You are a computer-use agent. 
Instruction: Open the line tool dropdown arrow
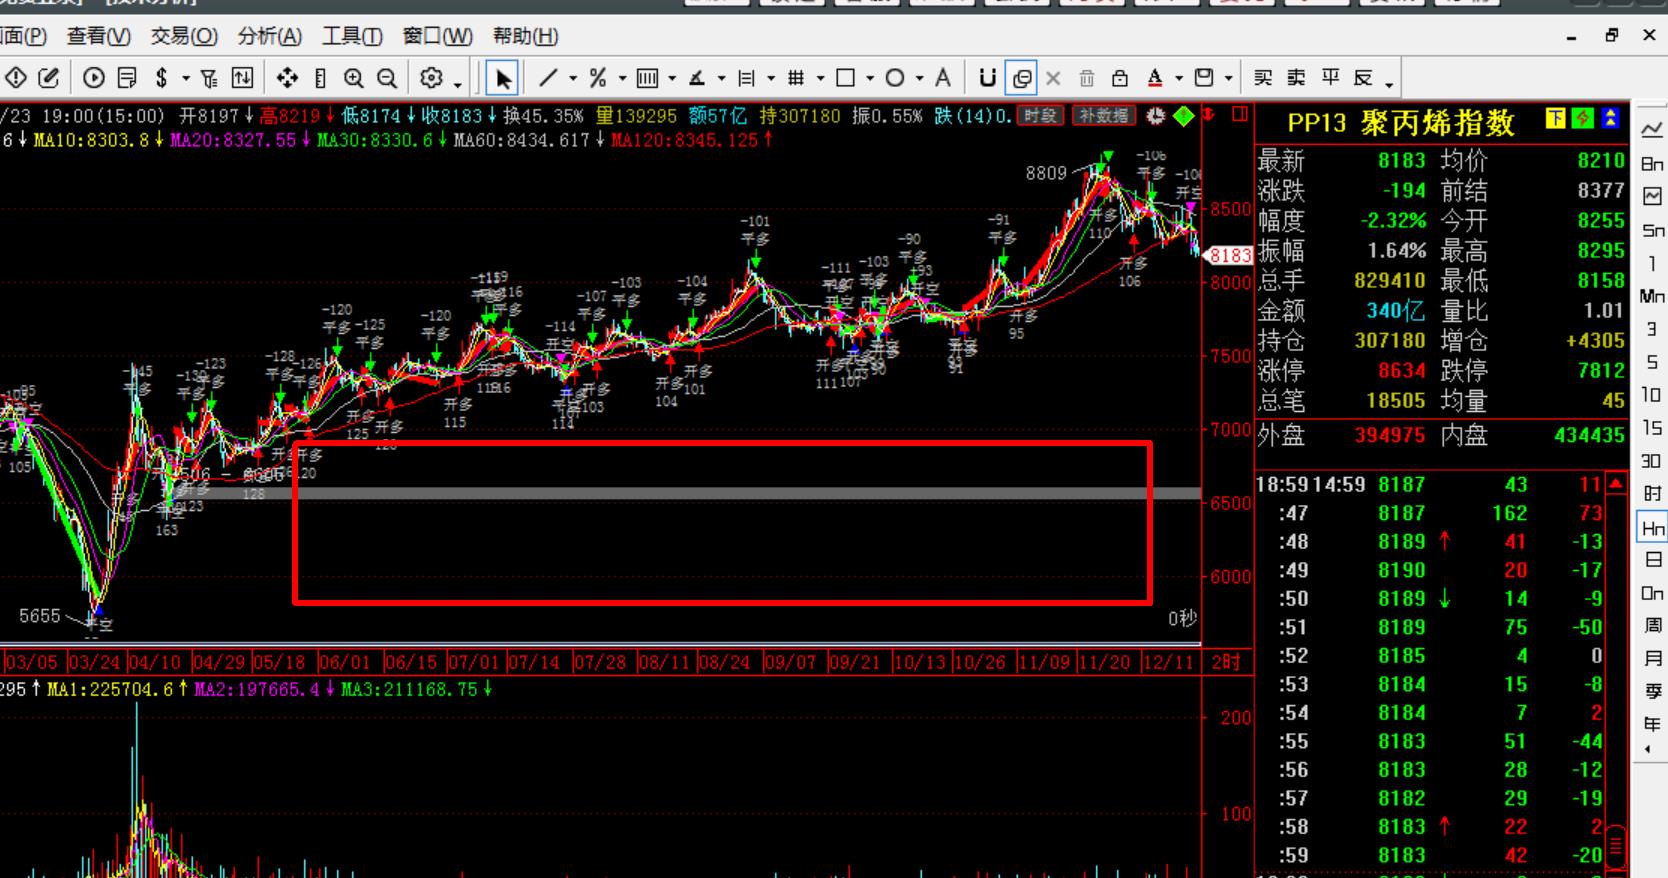point(573,78)
